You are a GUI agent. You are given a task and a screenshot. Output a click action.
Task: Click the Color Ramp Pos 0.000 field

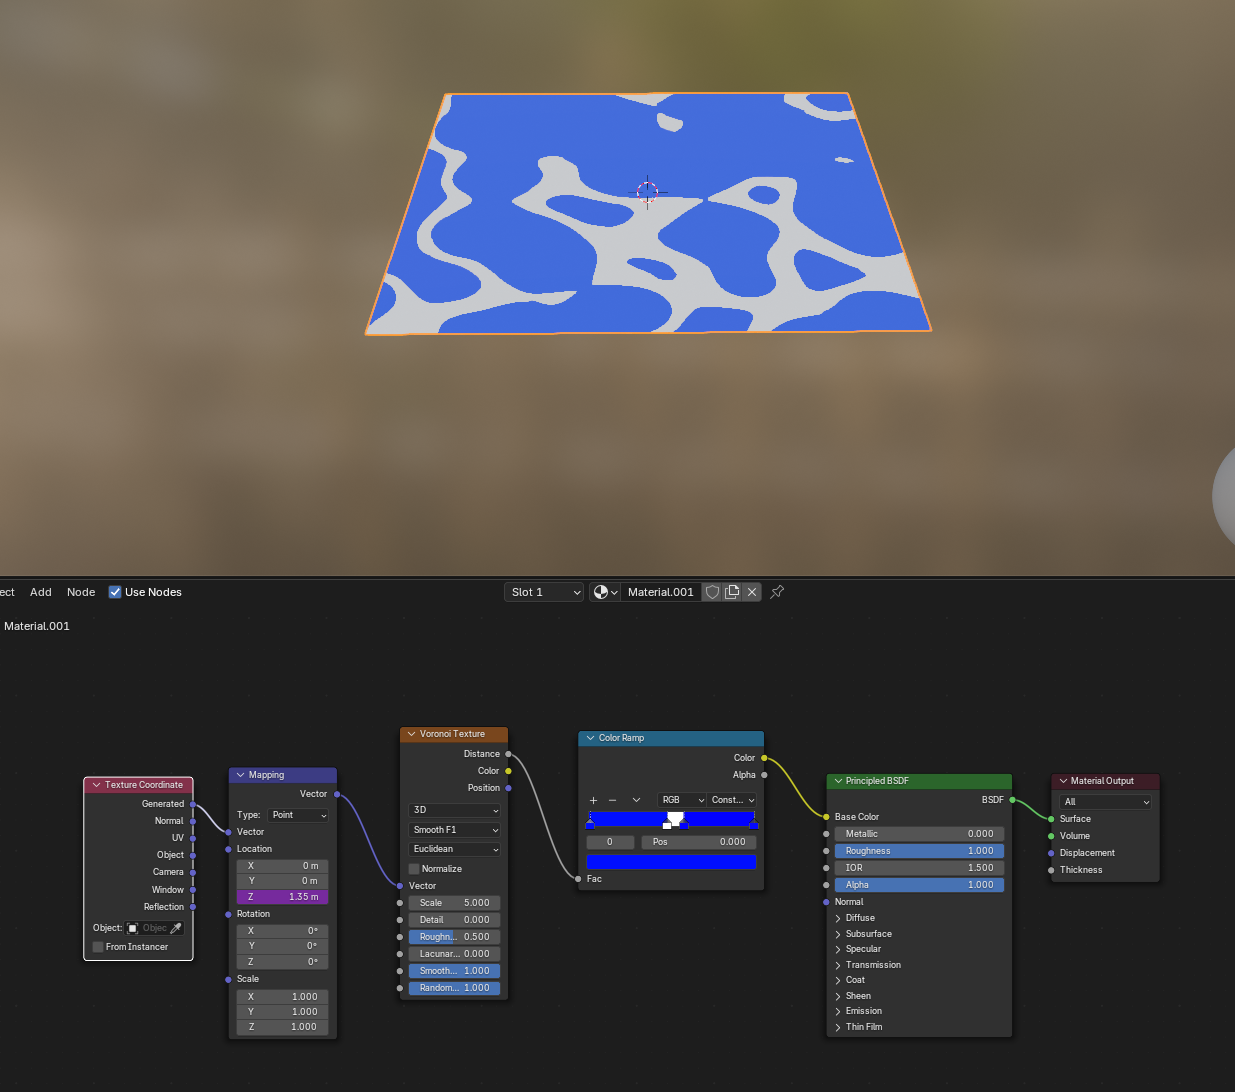(699, 842)
